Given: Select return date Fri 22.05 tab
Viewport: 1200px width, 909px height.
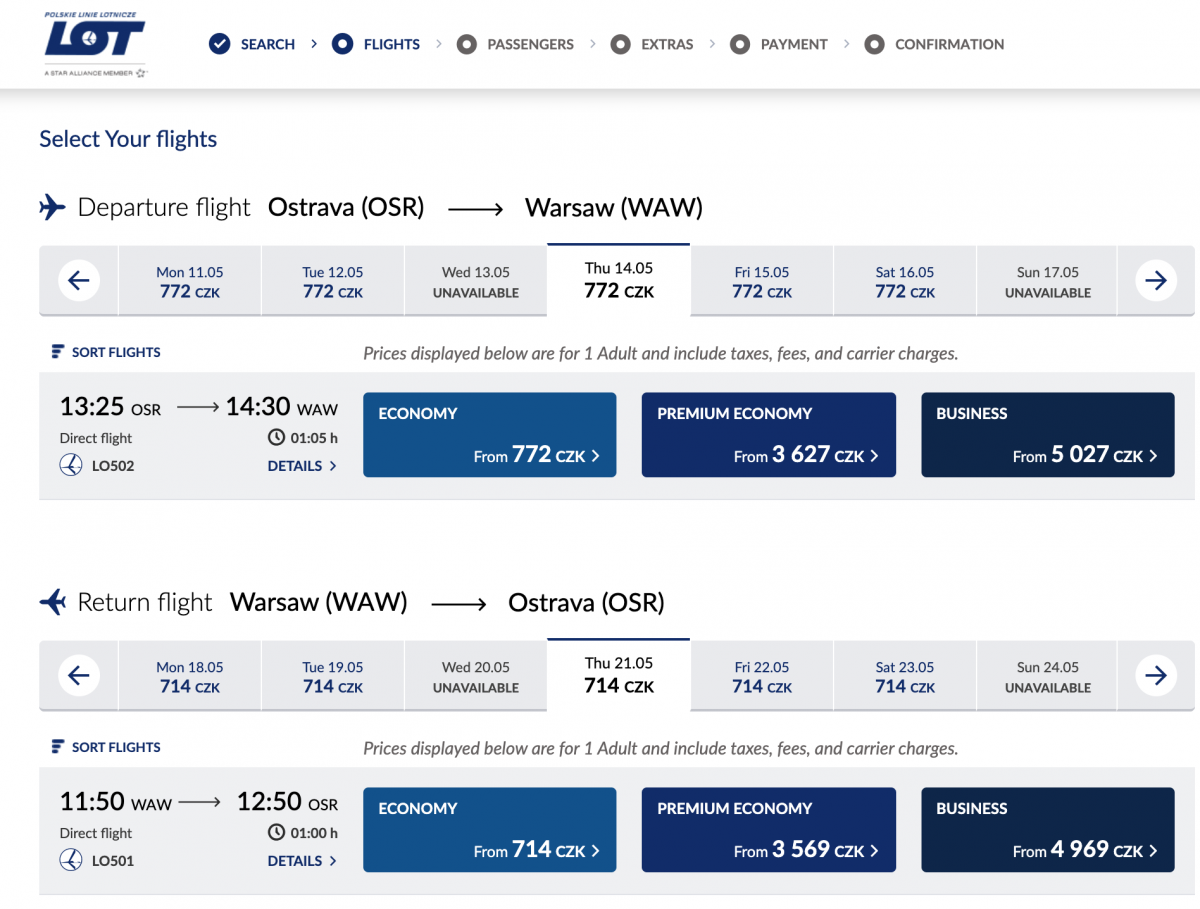Looking at the screenshot, I should pos(762,677).
